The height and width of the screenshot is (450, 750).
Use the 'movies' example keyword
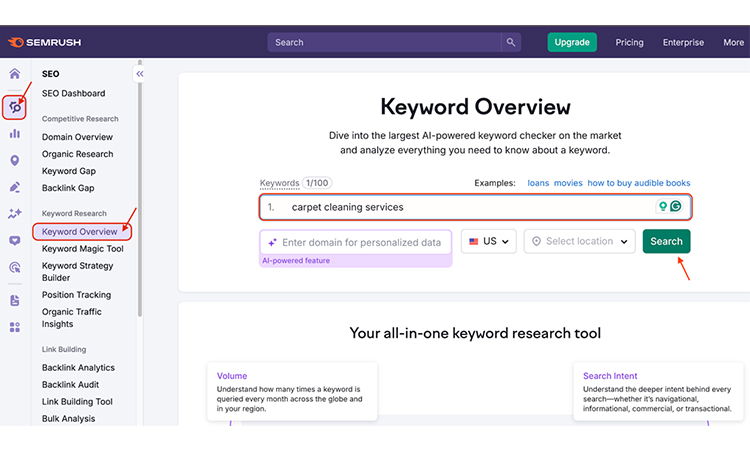pyautogui.click(x=568, y=183)
